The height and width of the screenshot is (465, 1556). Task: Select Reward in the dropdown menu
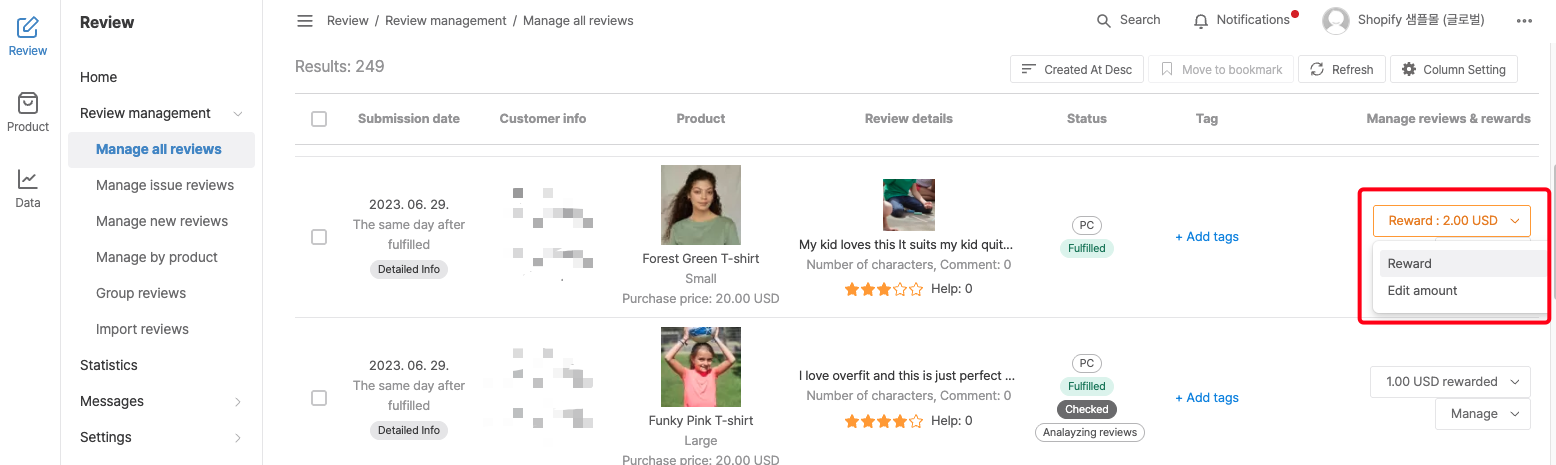pos(1409,264)
